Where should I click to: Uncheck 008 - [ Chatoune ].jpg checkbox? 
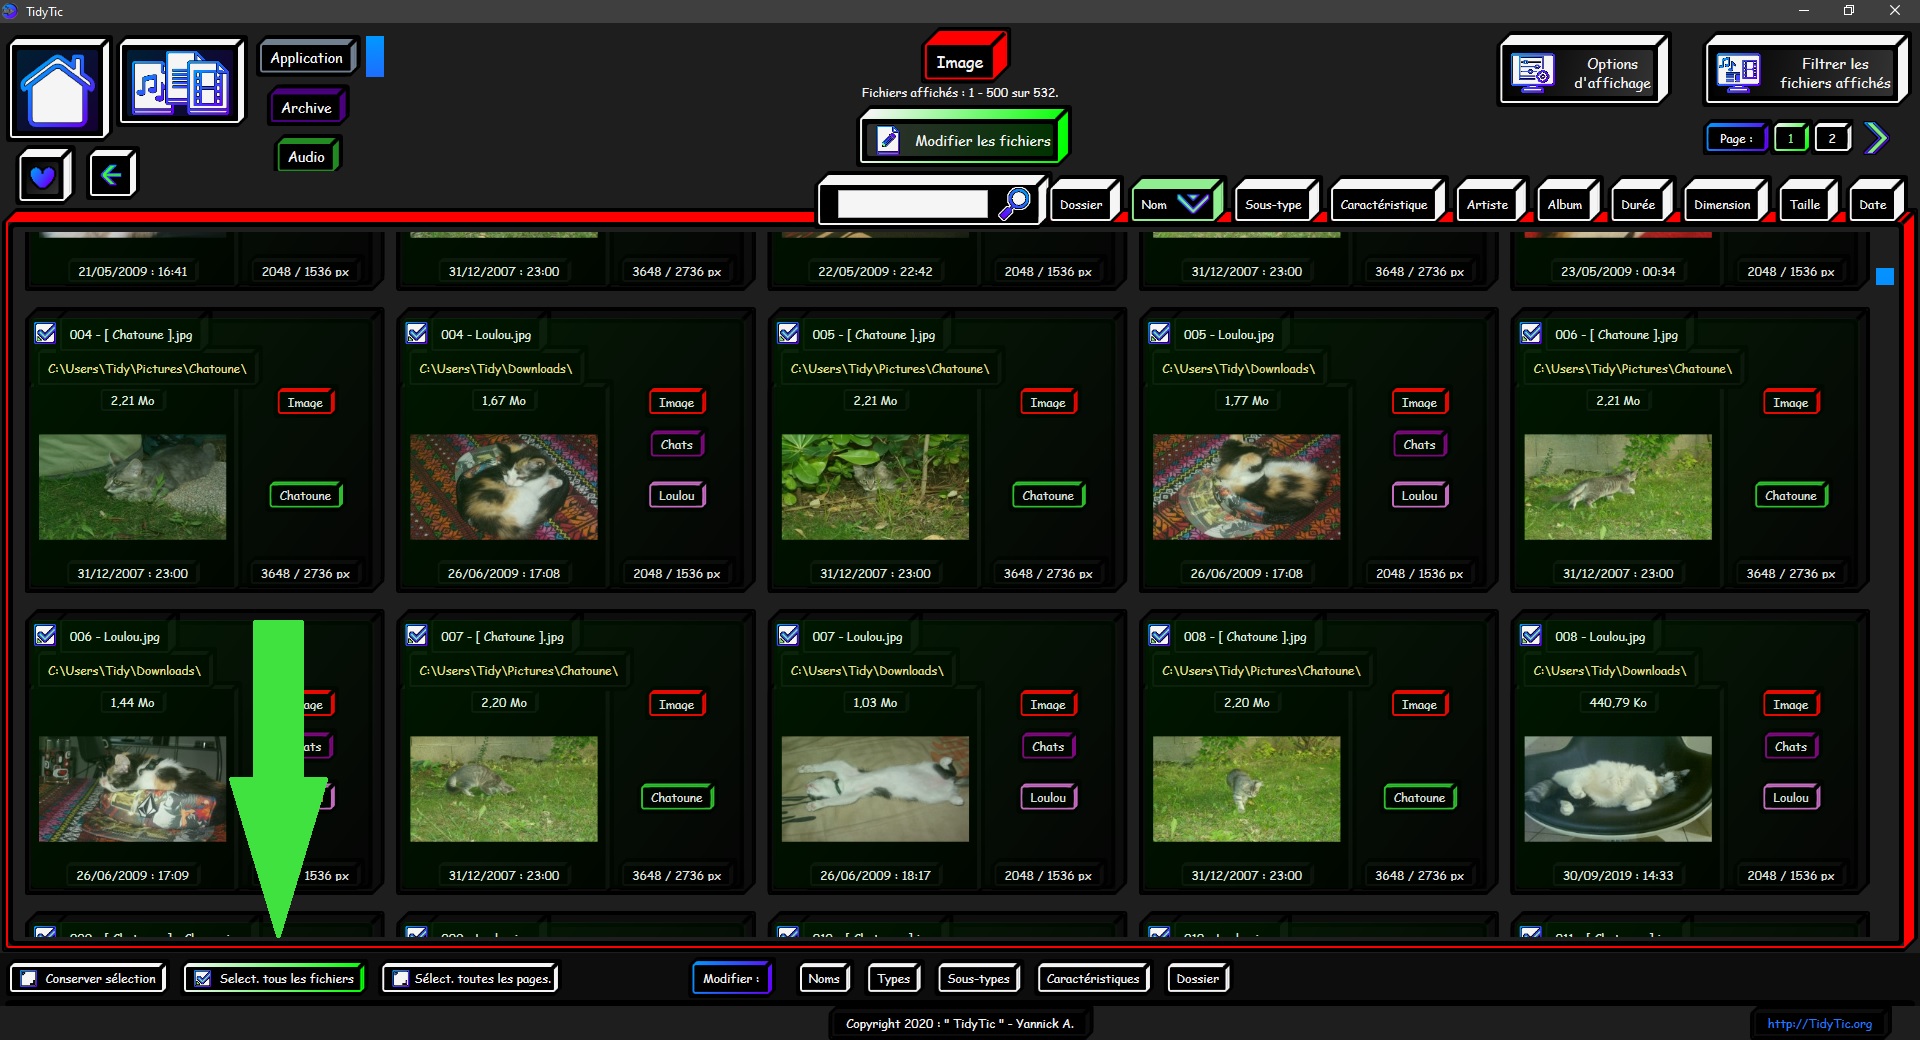[x=1159, y=635]
